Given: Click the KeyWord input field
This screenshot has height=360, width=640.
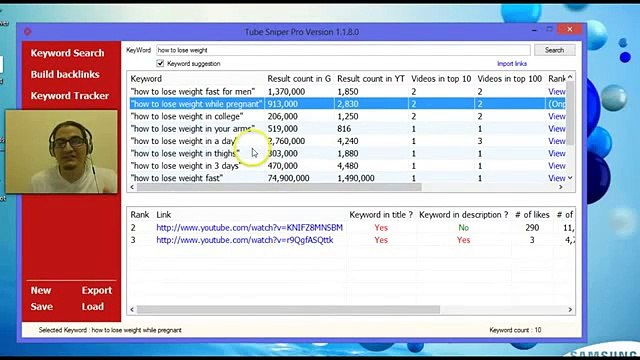Looking at the screenshot, I should point(343,50).
